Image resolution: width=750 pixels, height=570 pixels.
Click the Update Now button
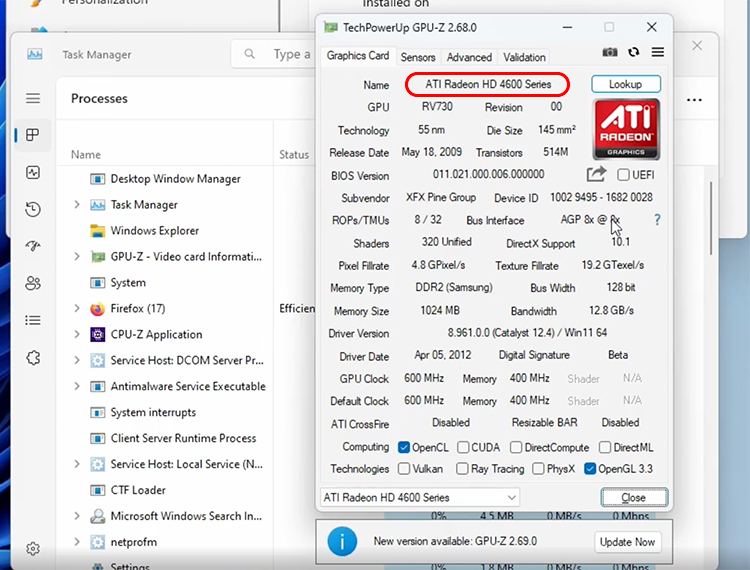coord(627,542)
